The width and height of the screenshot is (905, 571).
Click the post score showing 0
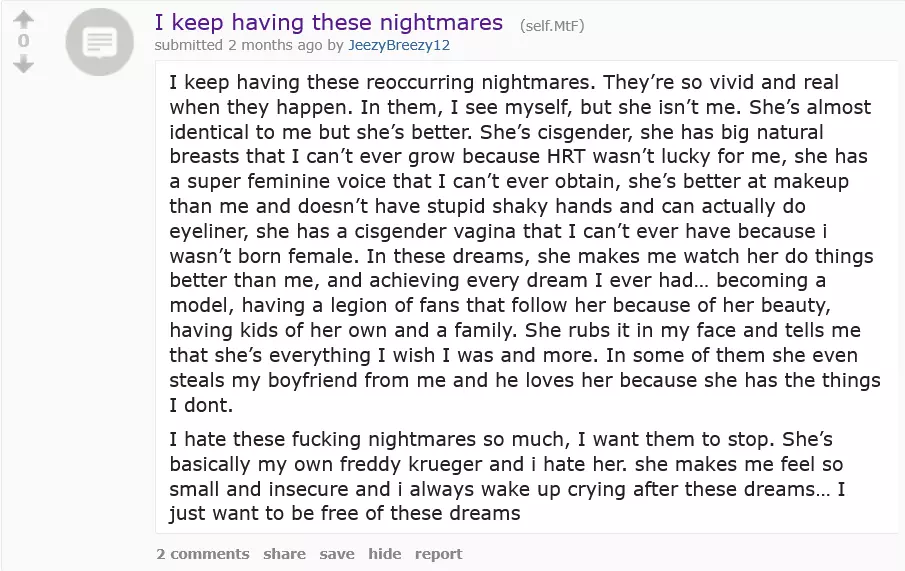tap(24, 42)
